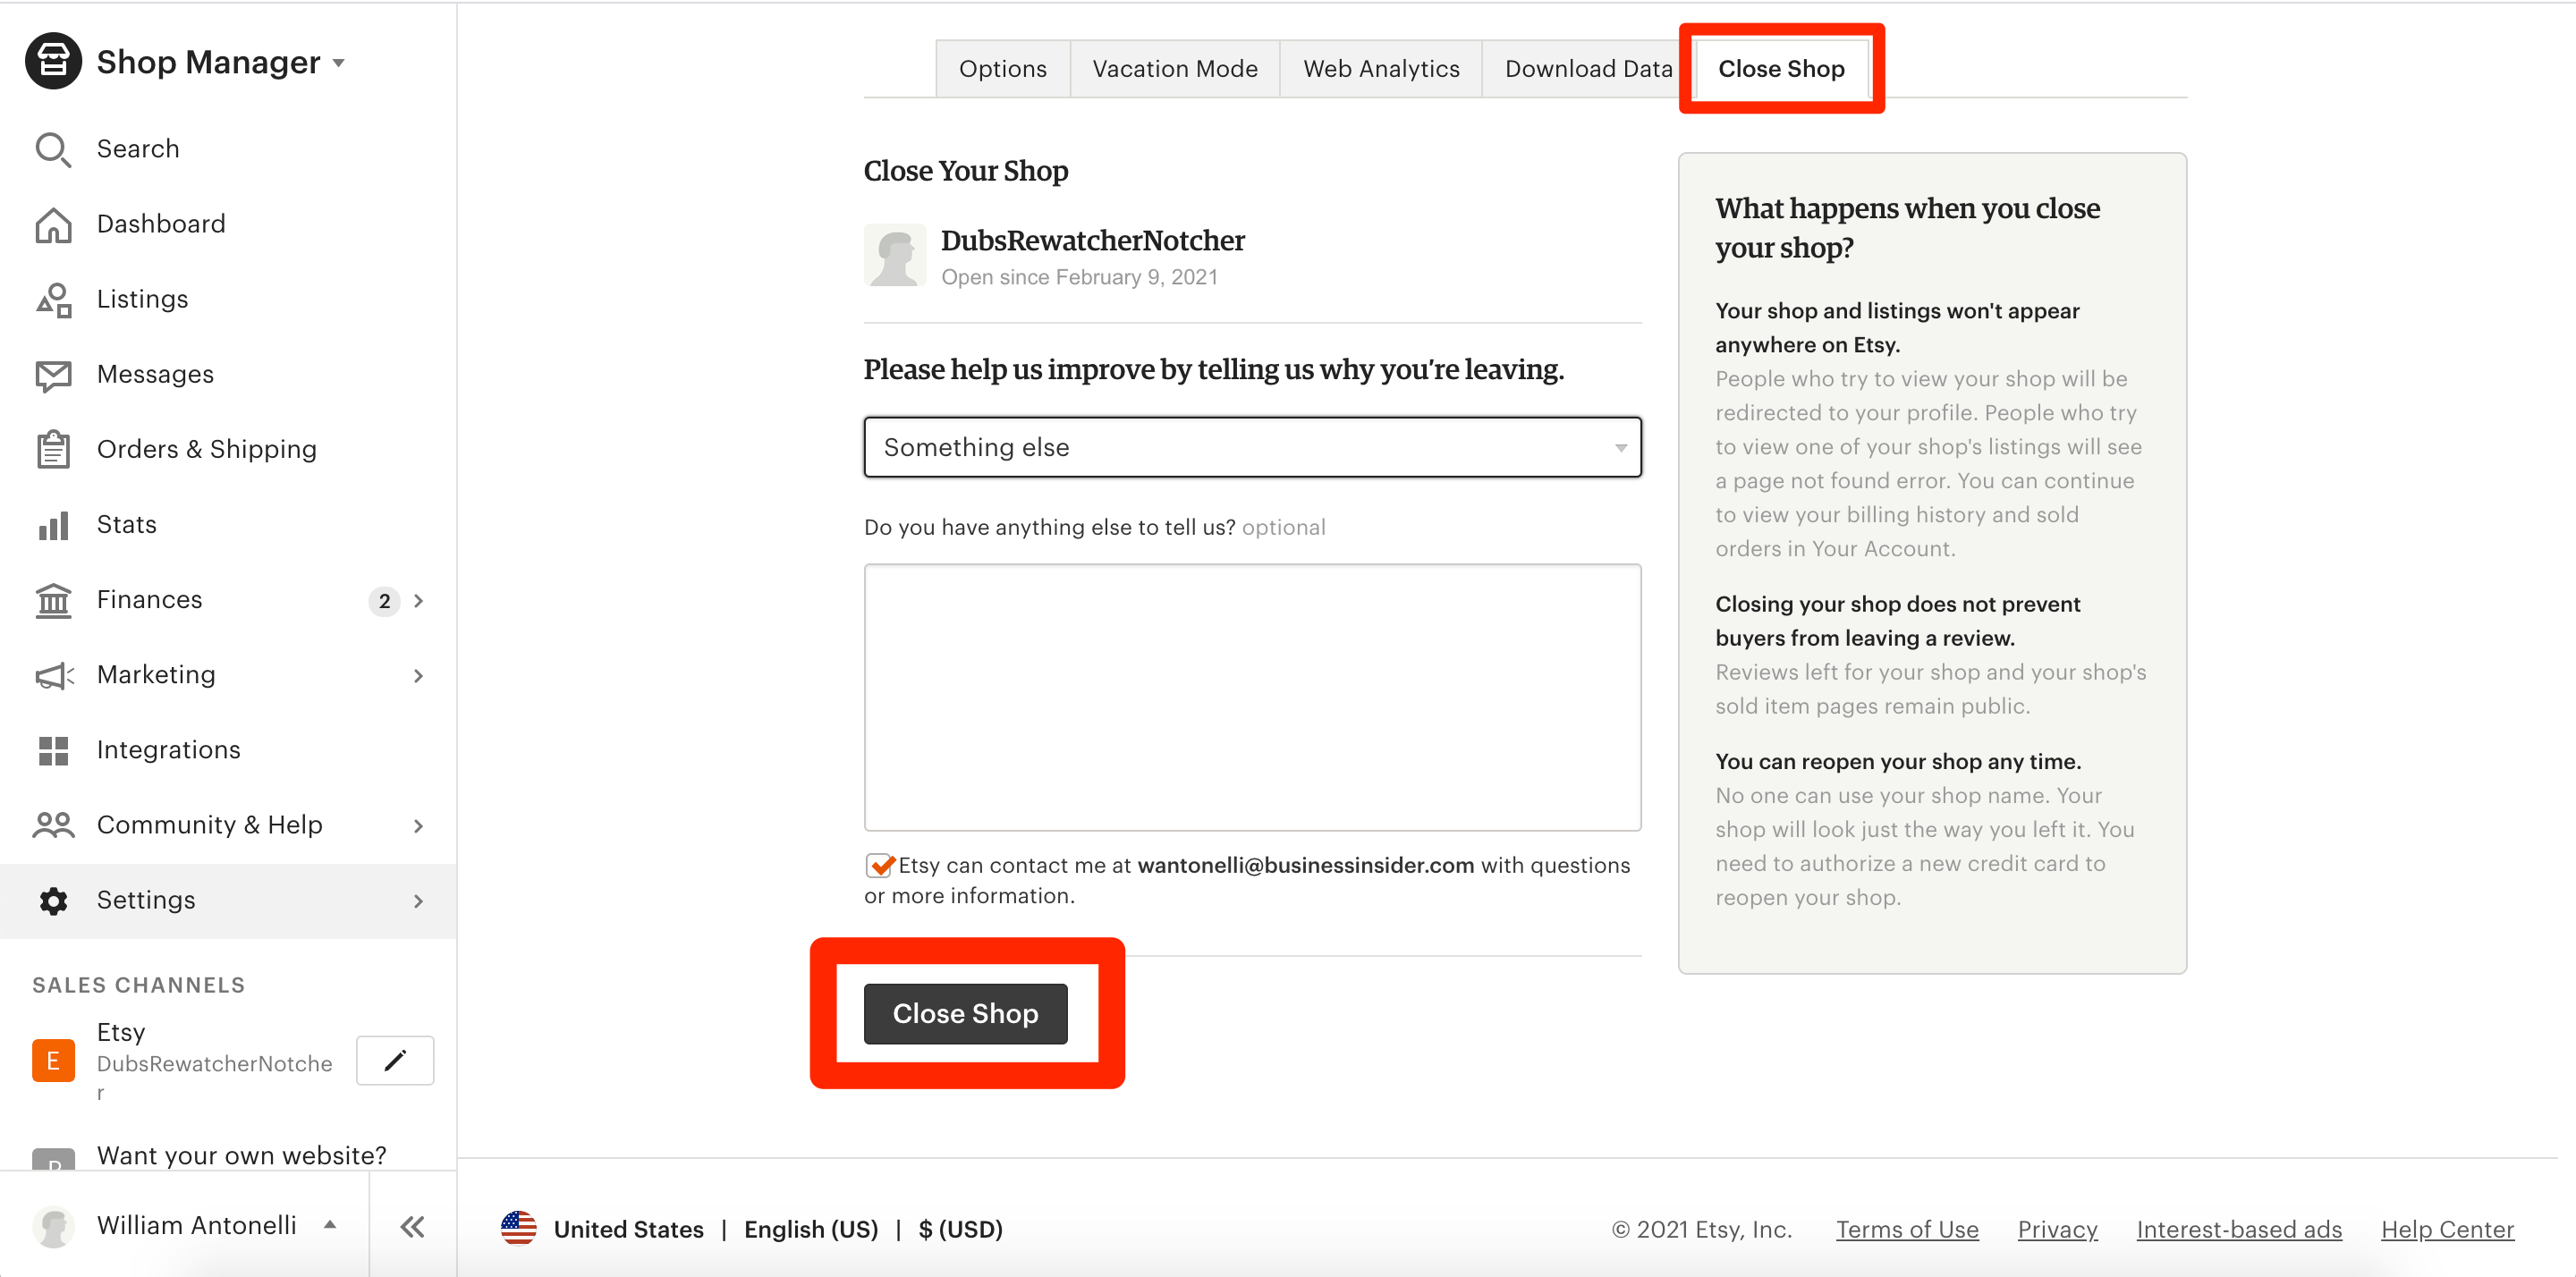Image resolution: width=2576 pixels, height=1277 pixels.
Task: Open the leaving-reason dropdown showing Something else
Action: click(x=1250, y=447)
